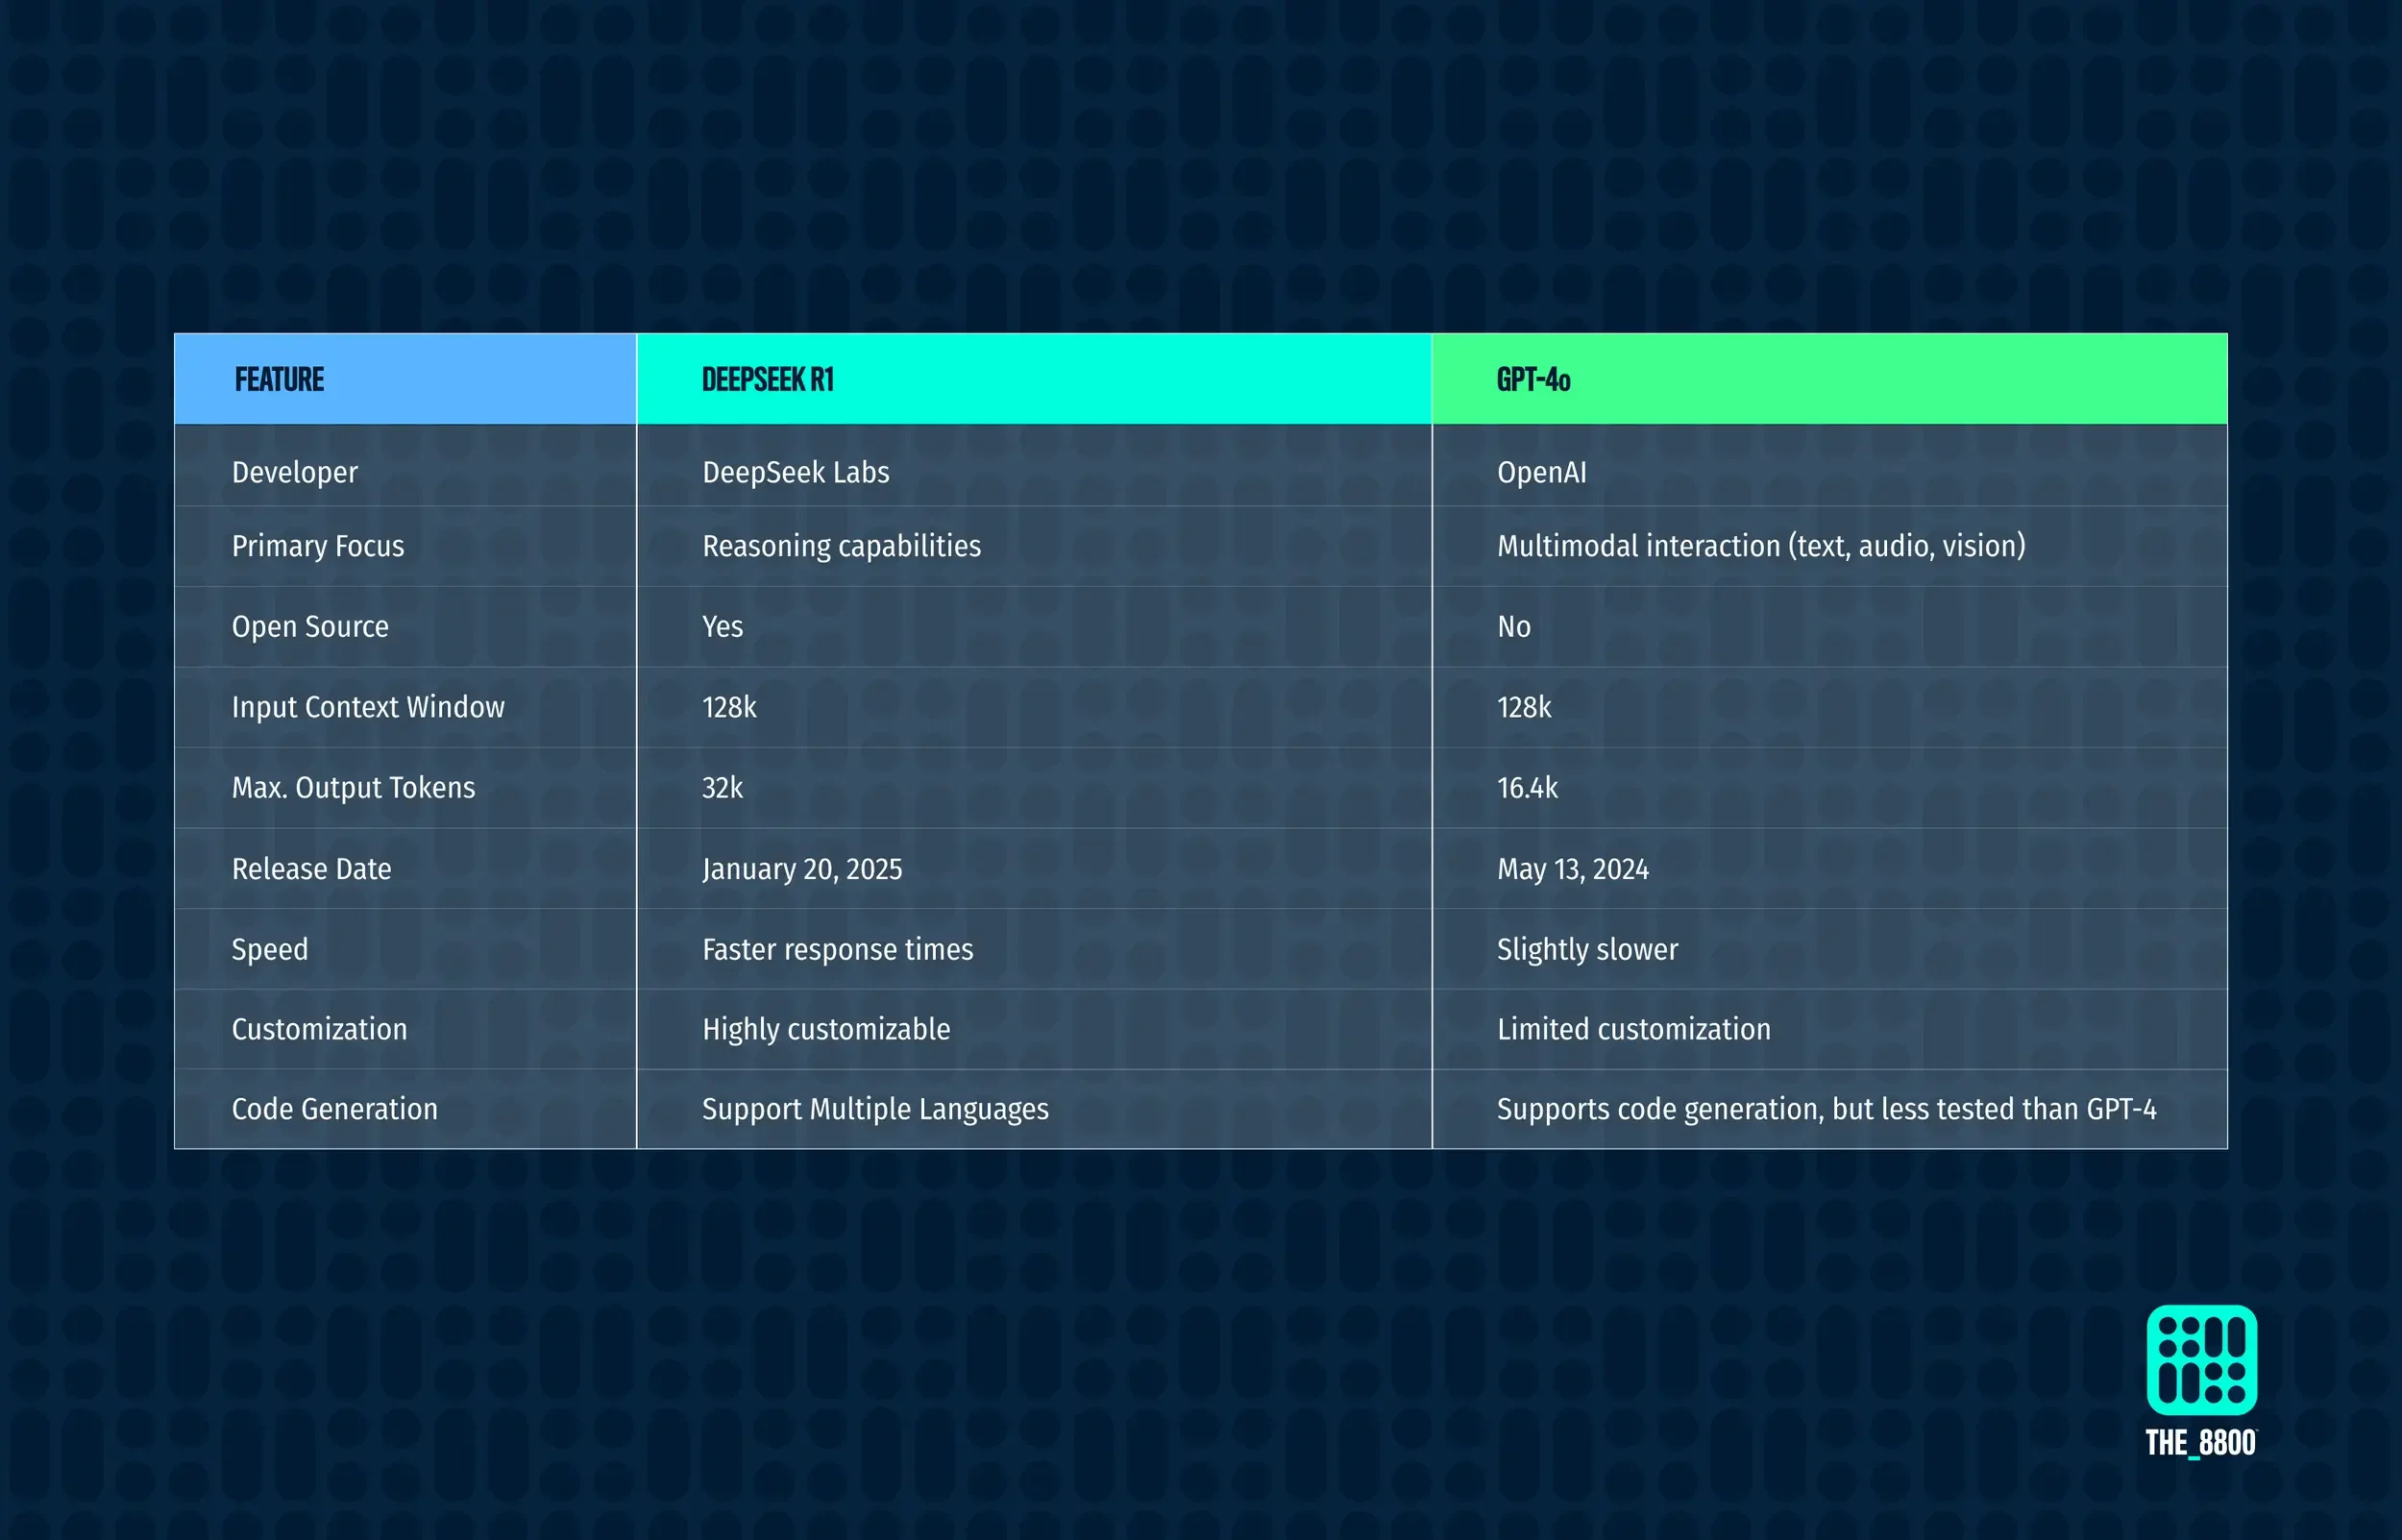Click the Code Generation row label
2402x1540 pixels.
pyautogui.click(x=334, y=1109)
